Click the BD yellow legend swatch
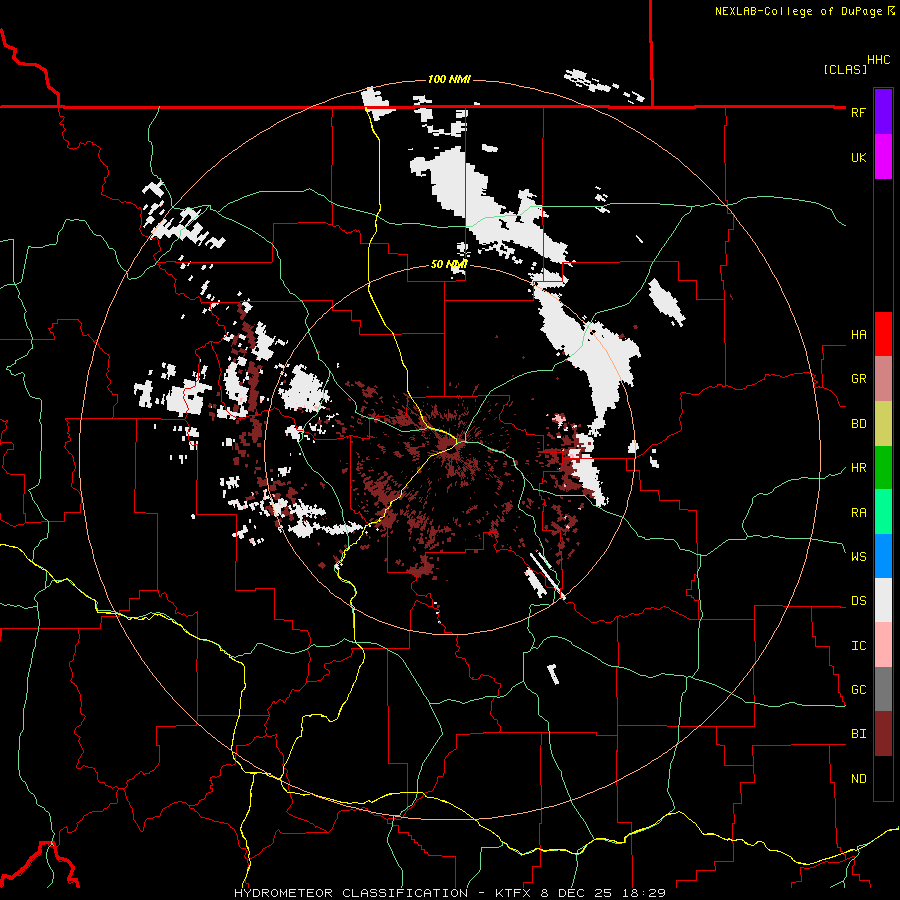This screenshot has height=900, width=900. [x=883, y=423]
